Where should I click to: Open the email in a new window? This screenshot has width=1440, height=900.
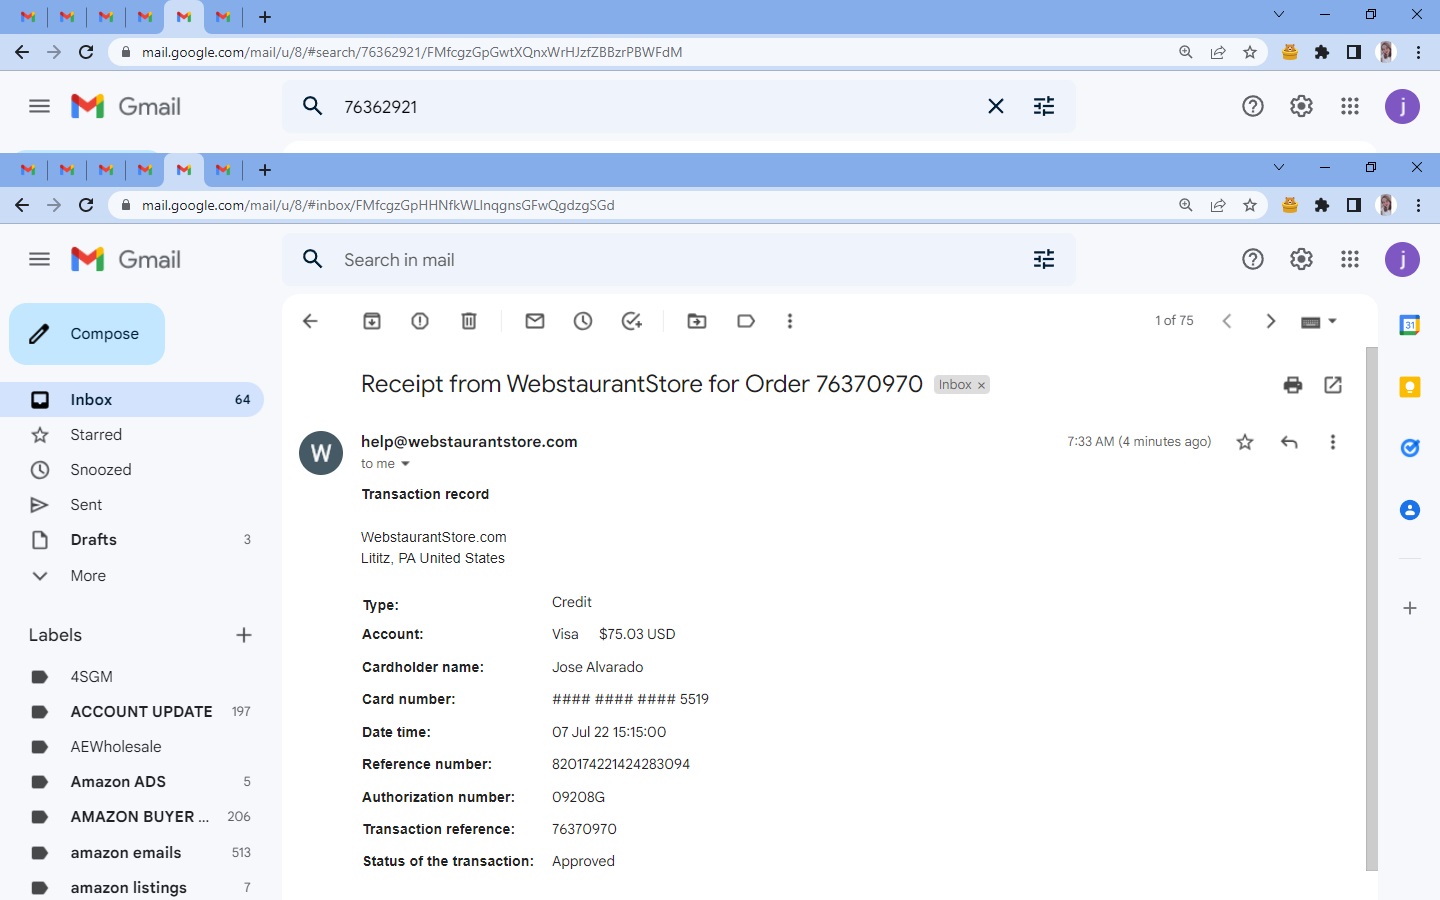[1333, 385]
